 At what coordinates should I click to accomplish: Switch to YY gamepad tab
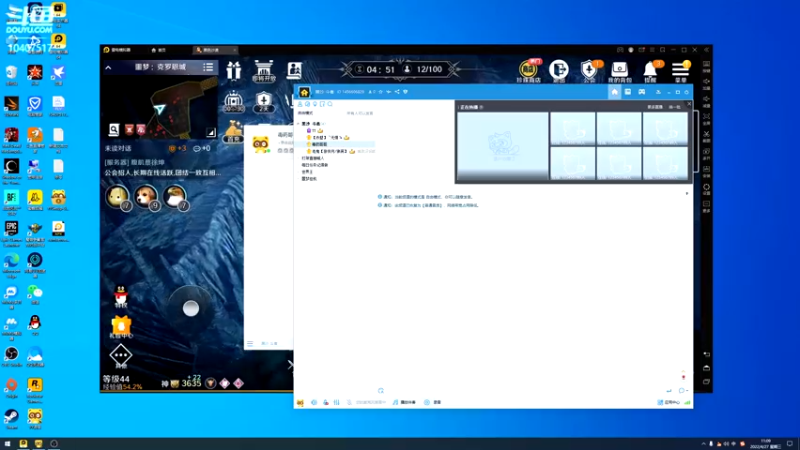642,92
